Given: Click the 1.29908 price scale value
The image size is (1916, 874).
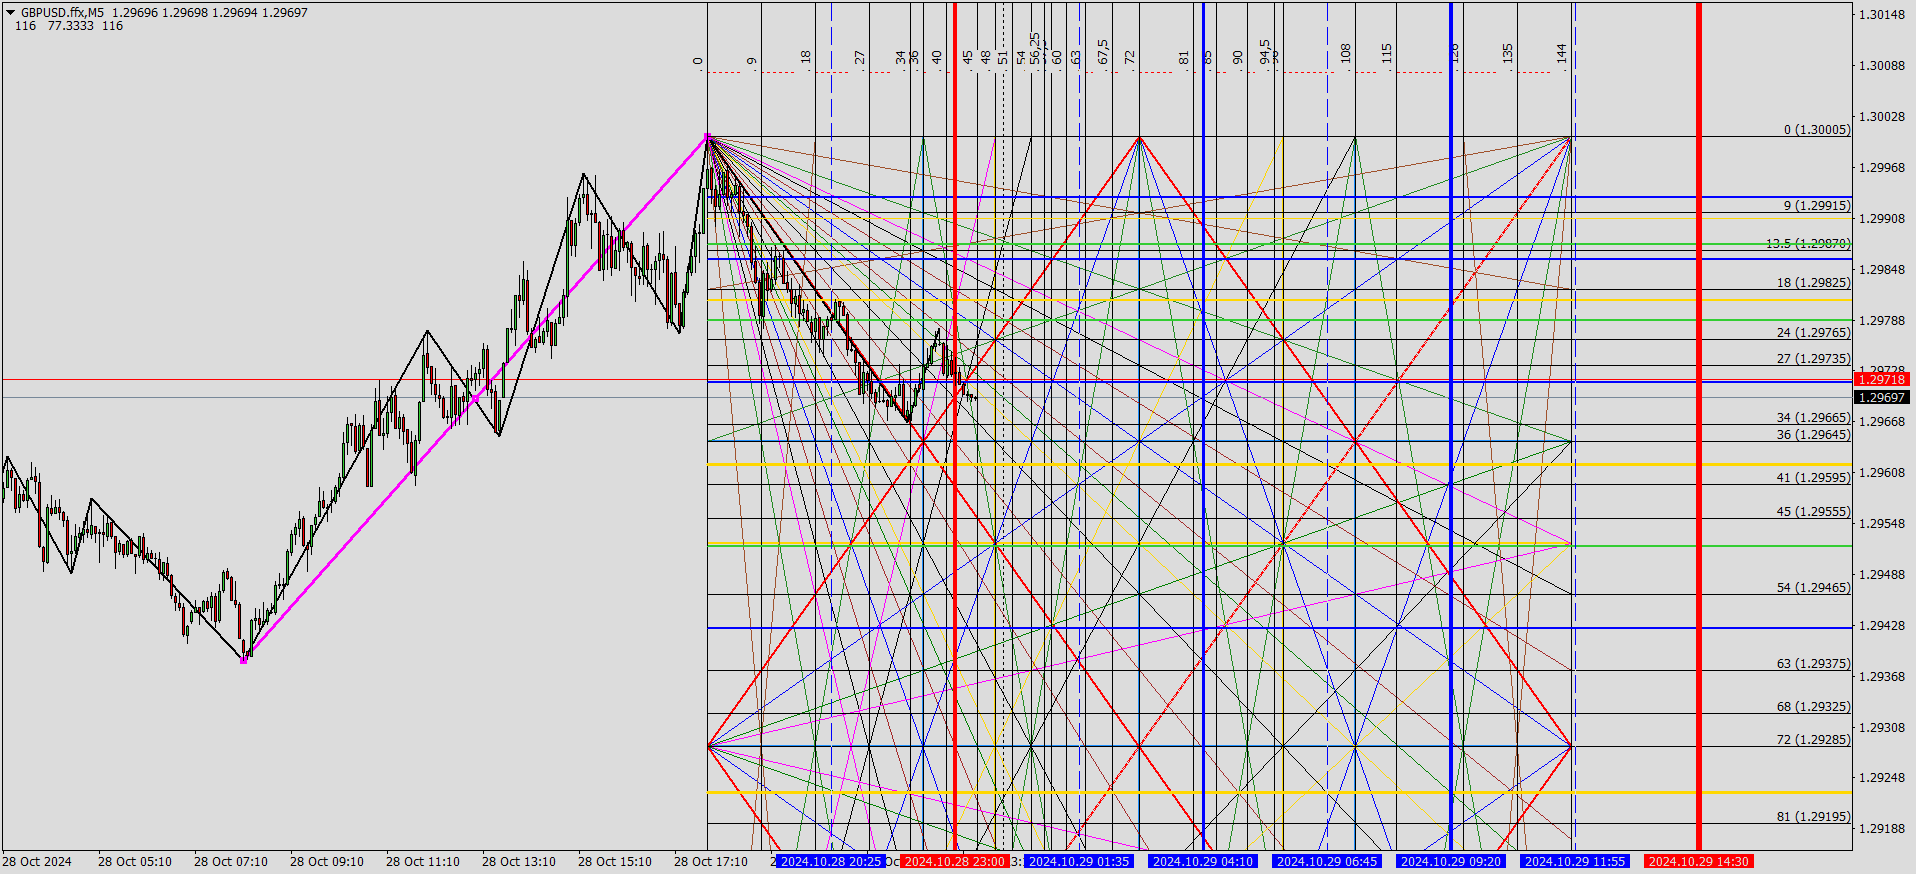Looking at the screenshot, I should click(1882, 219).
